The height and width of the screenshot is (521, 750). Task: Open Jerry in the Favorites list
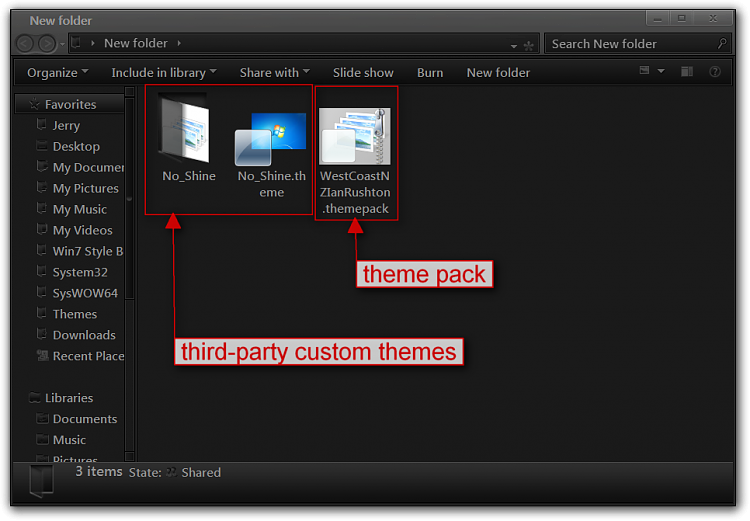click(66, 126)
